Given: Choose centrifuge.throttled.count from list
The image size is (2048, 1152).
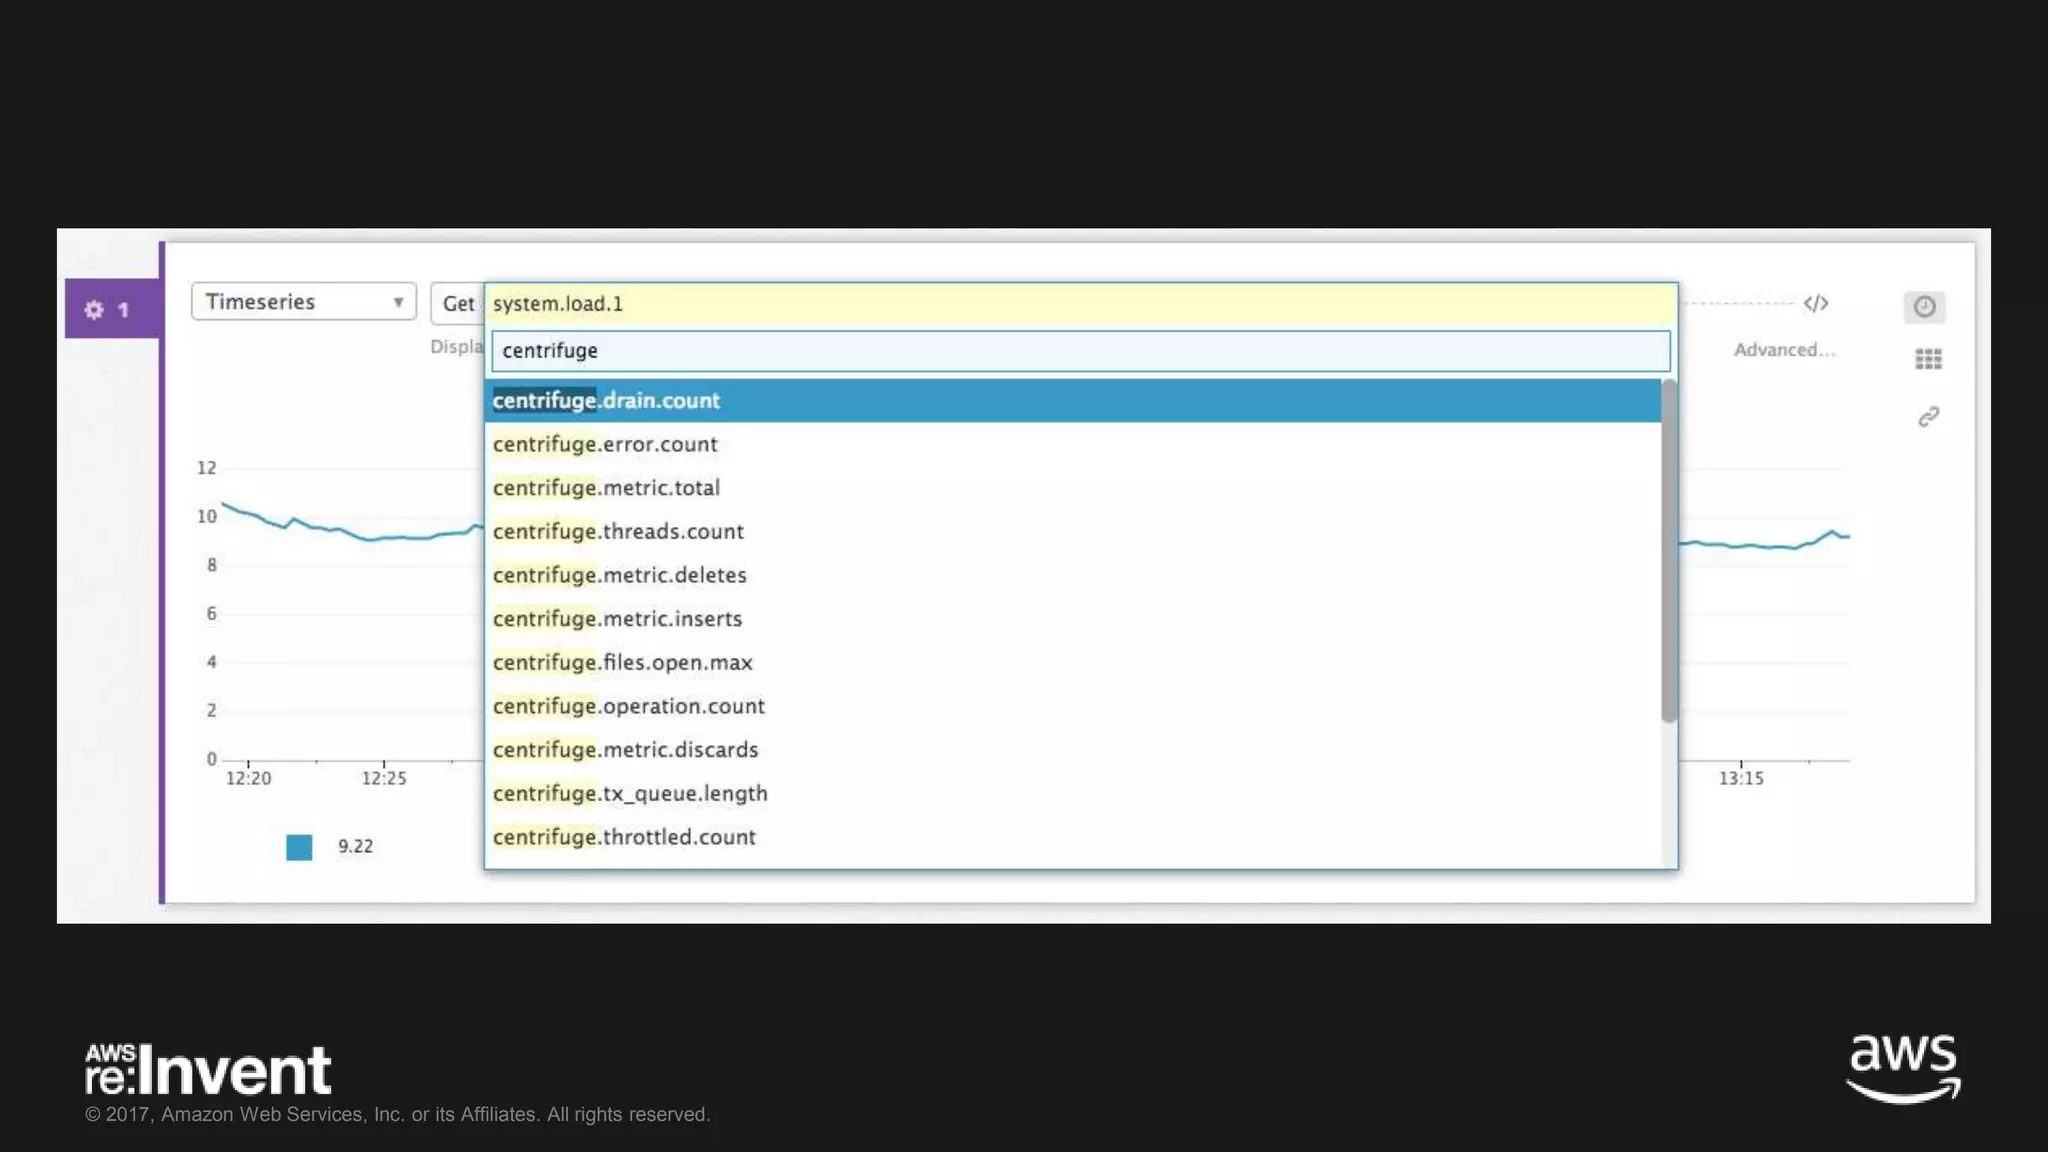Looking at the screenshot, I should [624, 838].
